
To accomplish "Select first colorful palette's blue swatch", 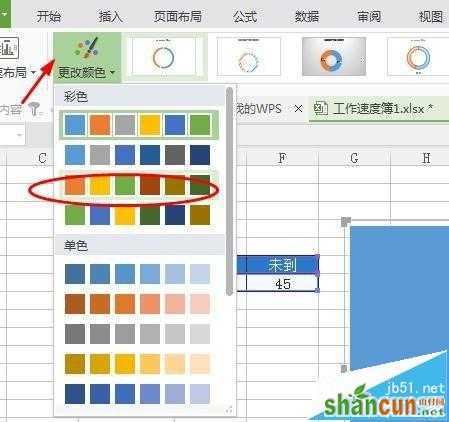I will [75, 125].
